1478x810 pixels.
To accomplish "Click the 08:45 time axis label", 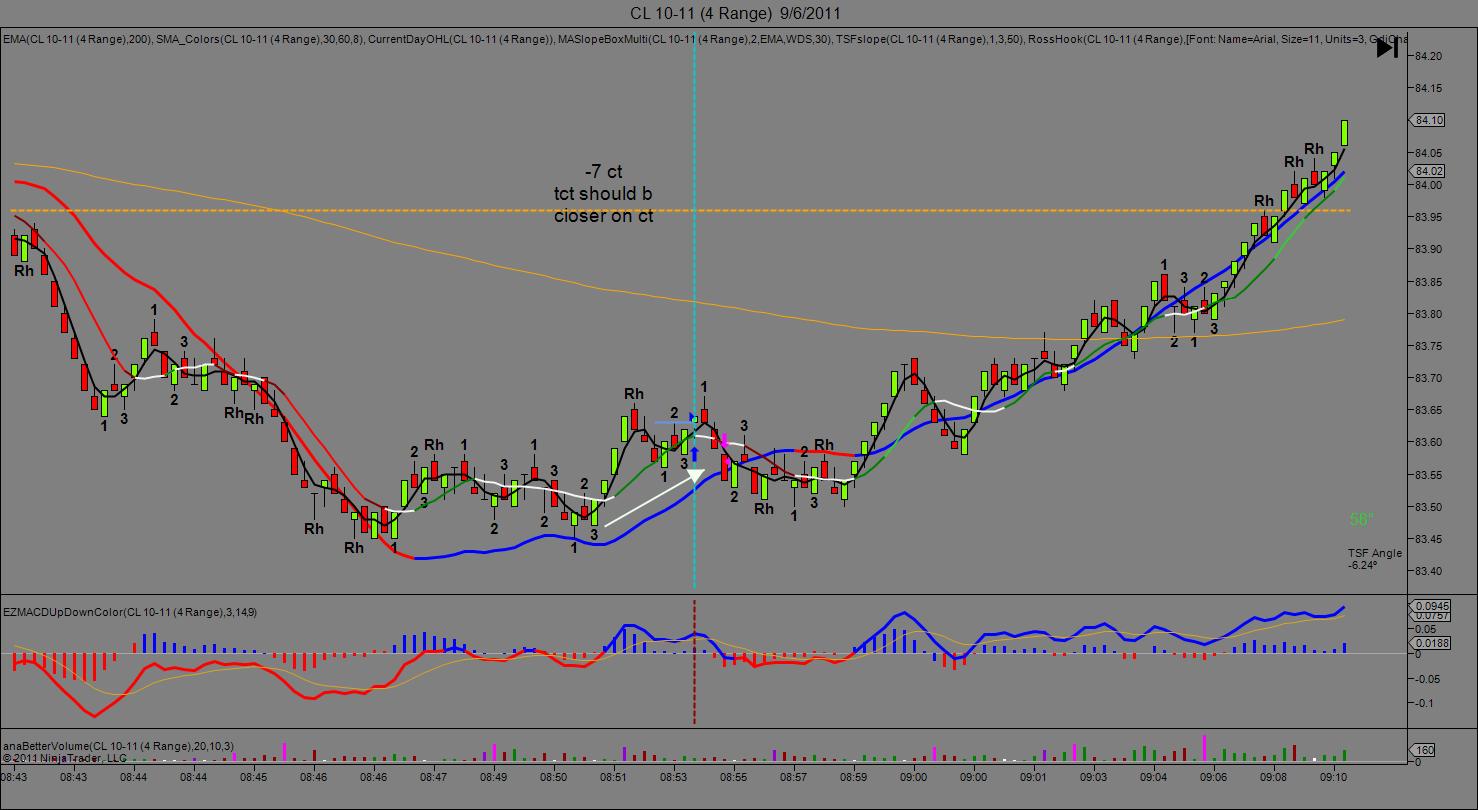I will click(254, 776).
